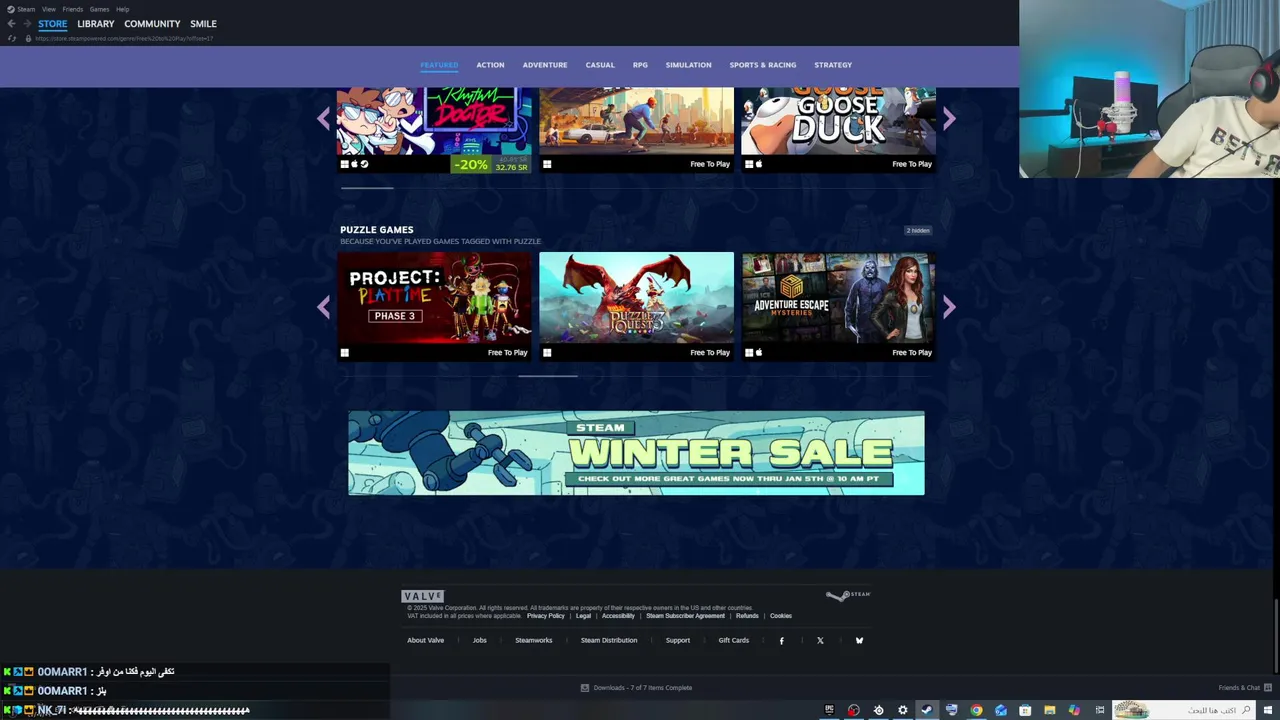Open File Explorer from the taskbar
Image resolution: width=1280 pixels, height=720 pixels.
pyautogui.click(x=1049, y=710)
